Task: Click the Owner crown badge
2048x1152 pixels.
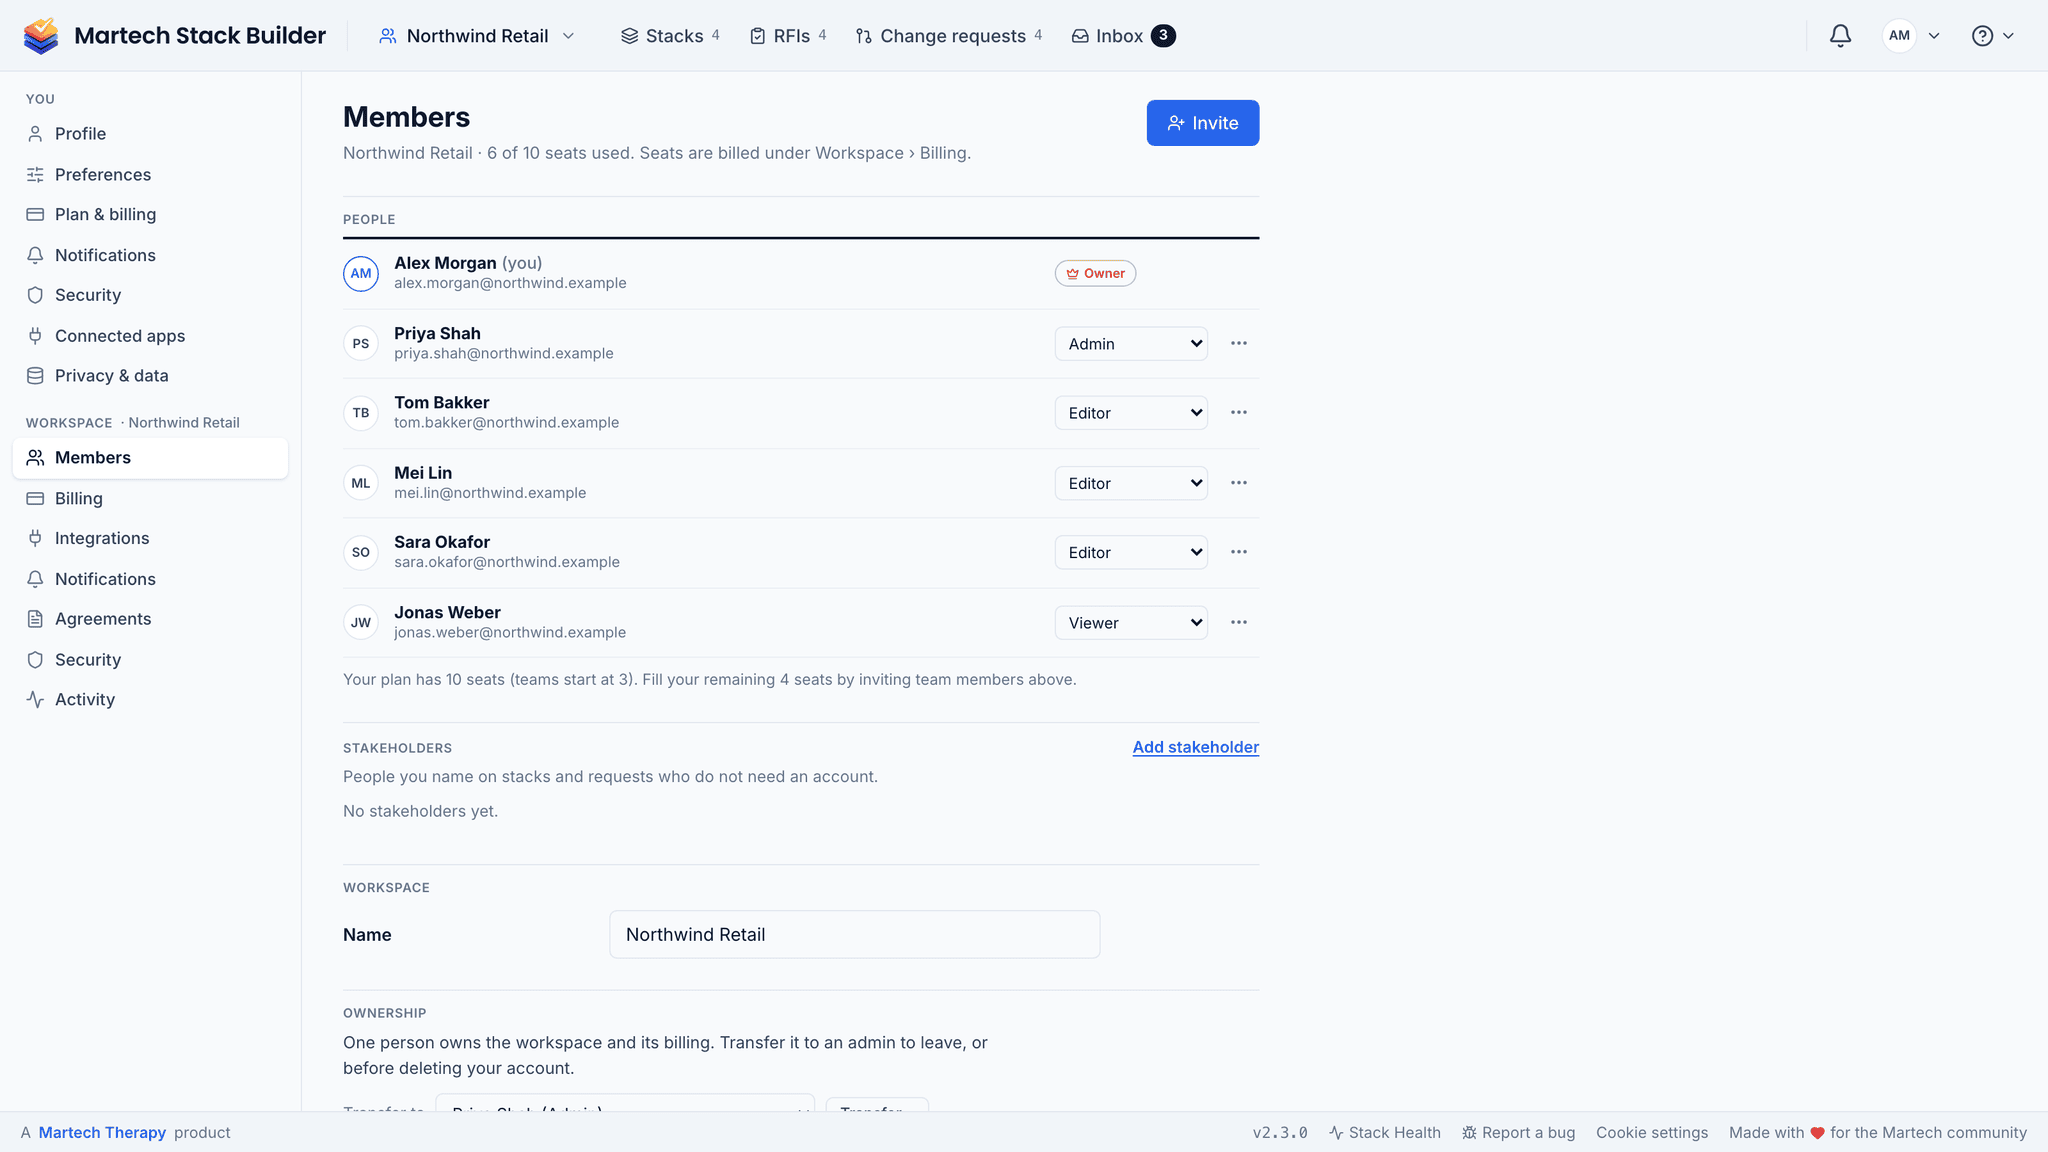Action: [1095, 273]
